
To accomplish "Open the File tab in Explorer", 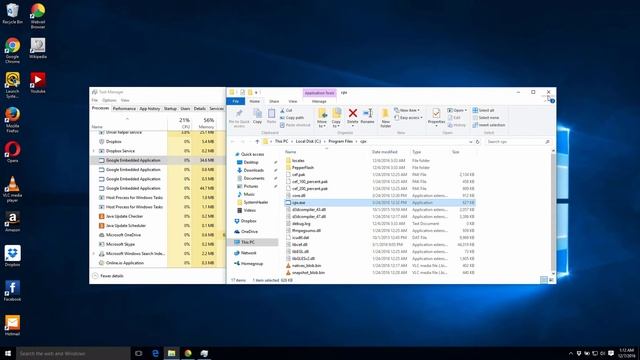I will [236, 101].
